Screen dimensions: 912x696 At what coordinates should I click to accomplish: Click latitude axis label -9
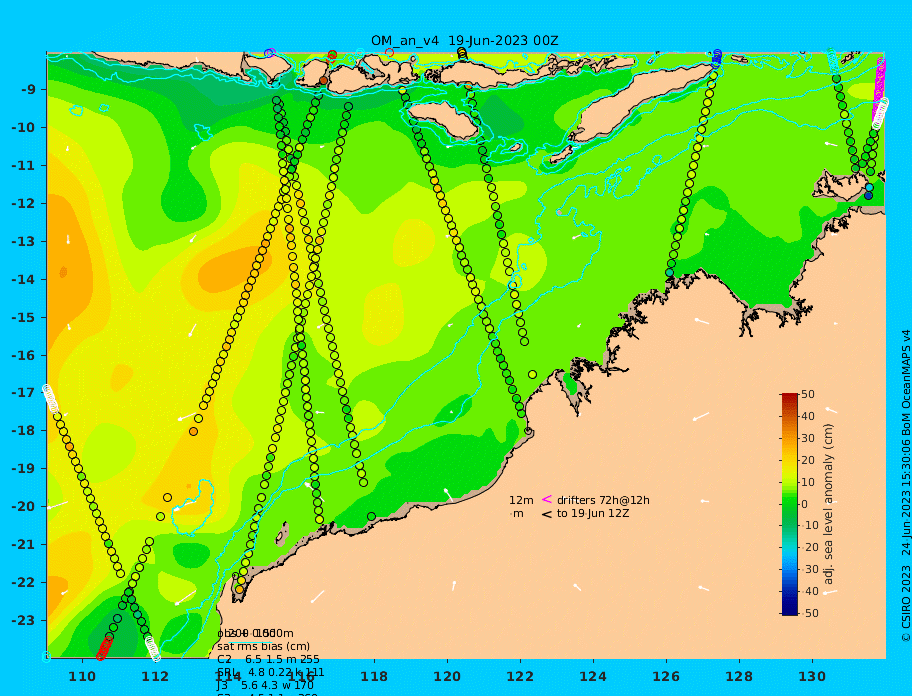tap(29, 90)
